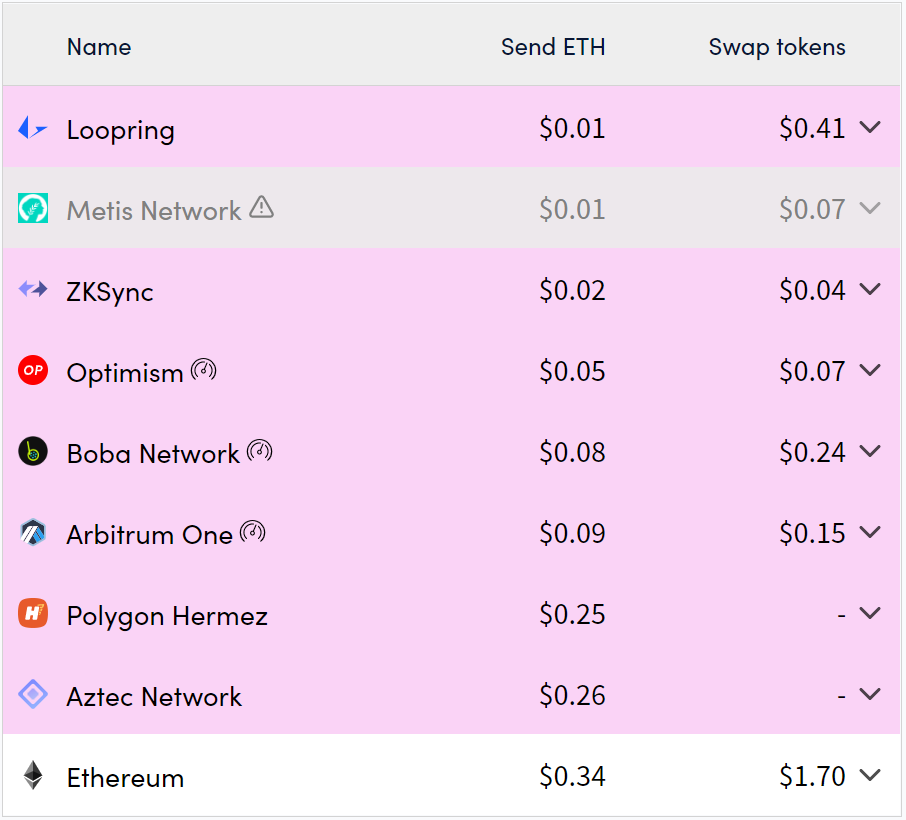
Task: Click the warning triangle beside Metis Network
Action: coord(261,207)
